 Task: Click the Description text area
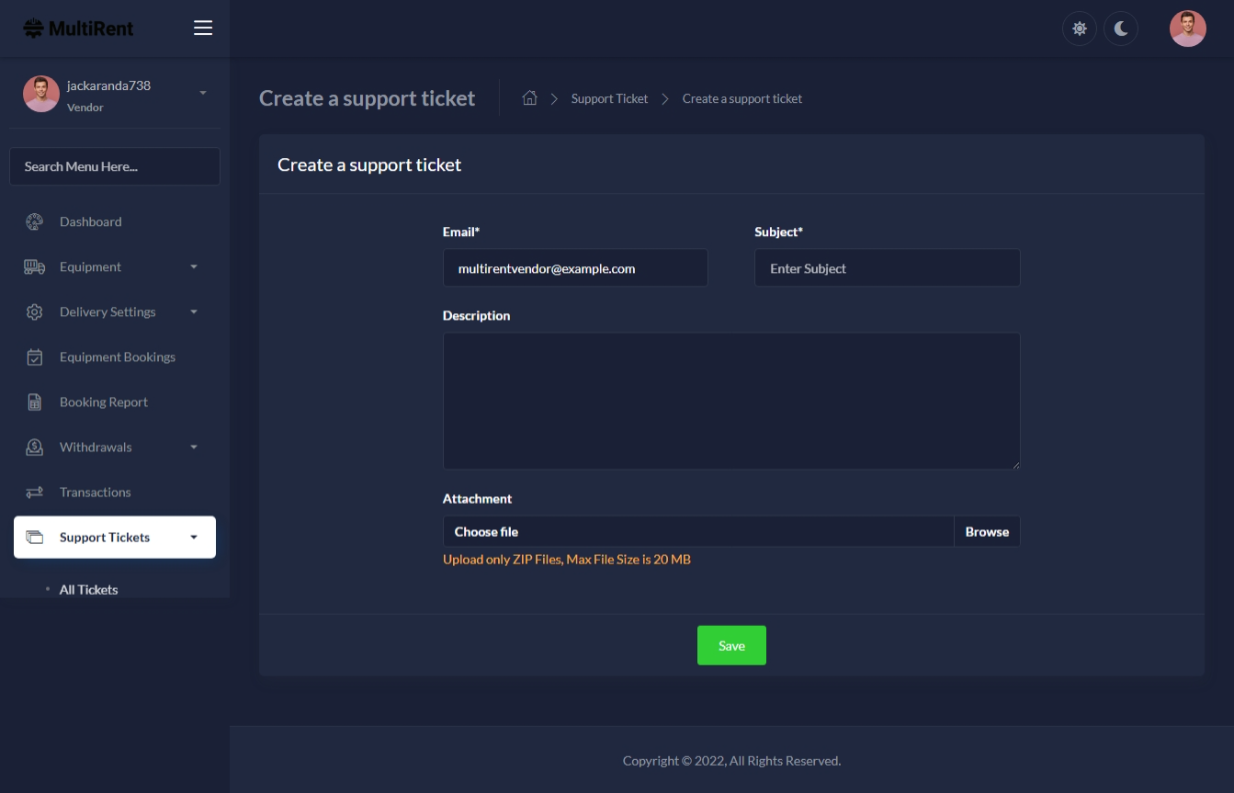pos(731,401)
